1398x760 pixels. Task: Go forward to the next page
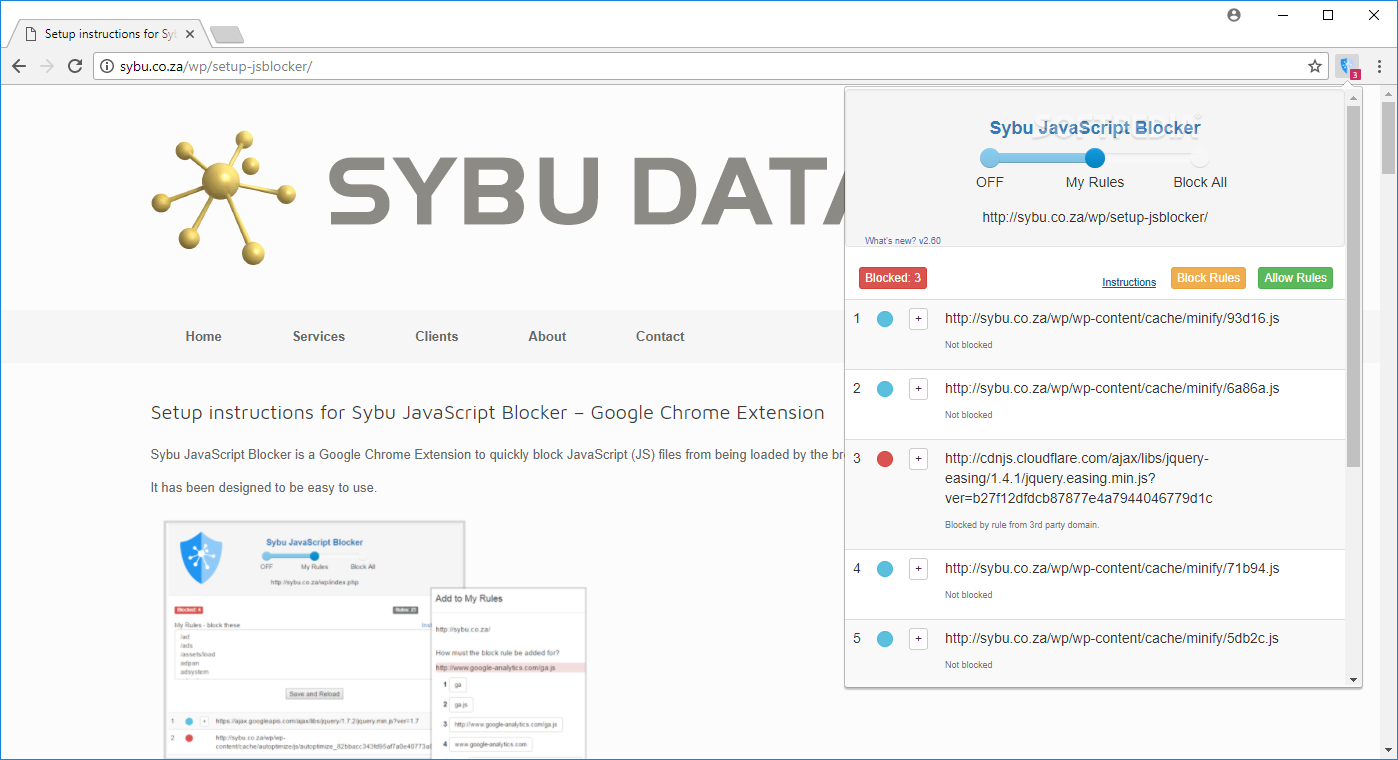click(47, 66)
